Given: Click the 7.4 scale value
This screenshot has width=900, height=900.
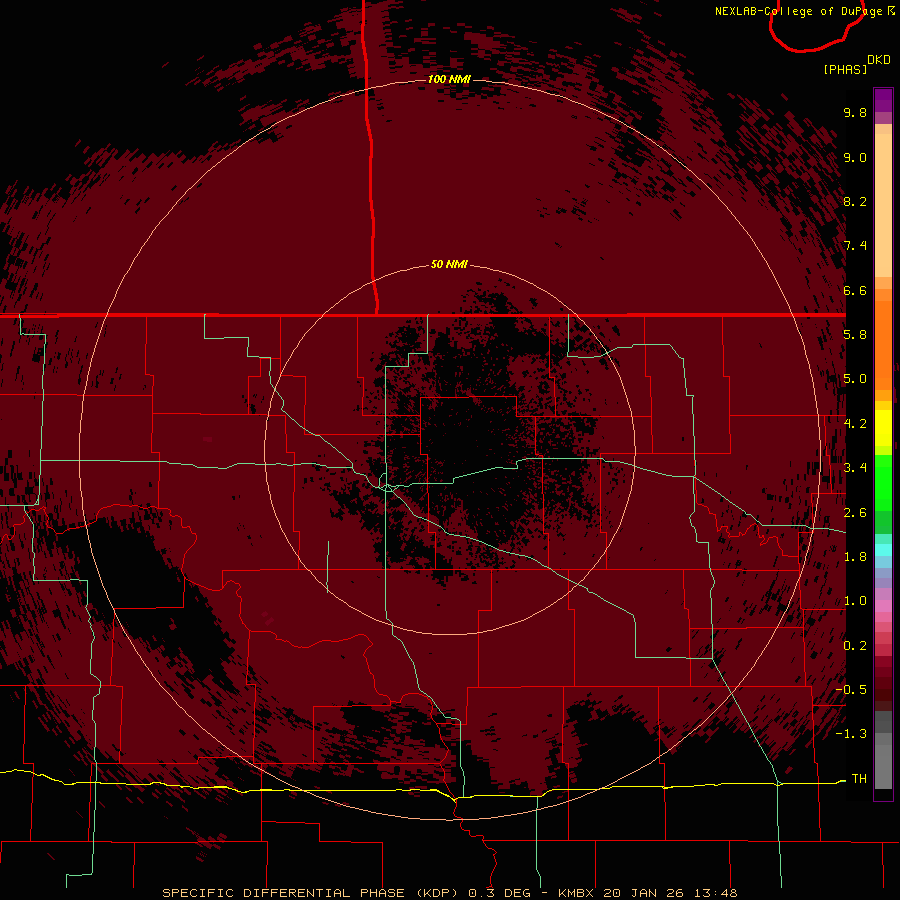Looking at the screenshot, I should click(855, 246).
